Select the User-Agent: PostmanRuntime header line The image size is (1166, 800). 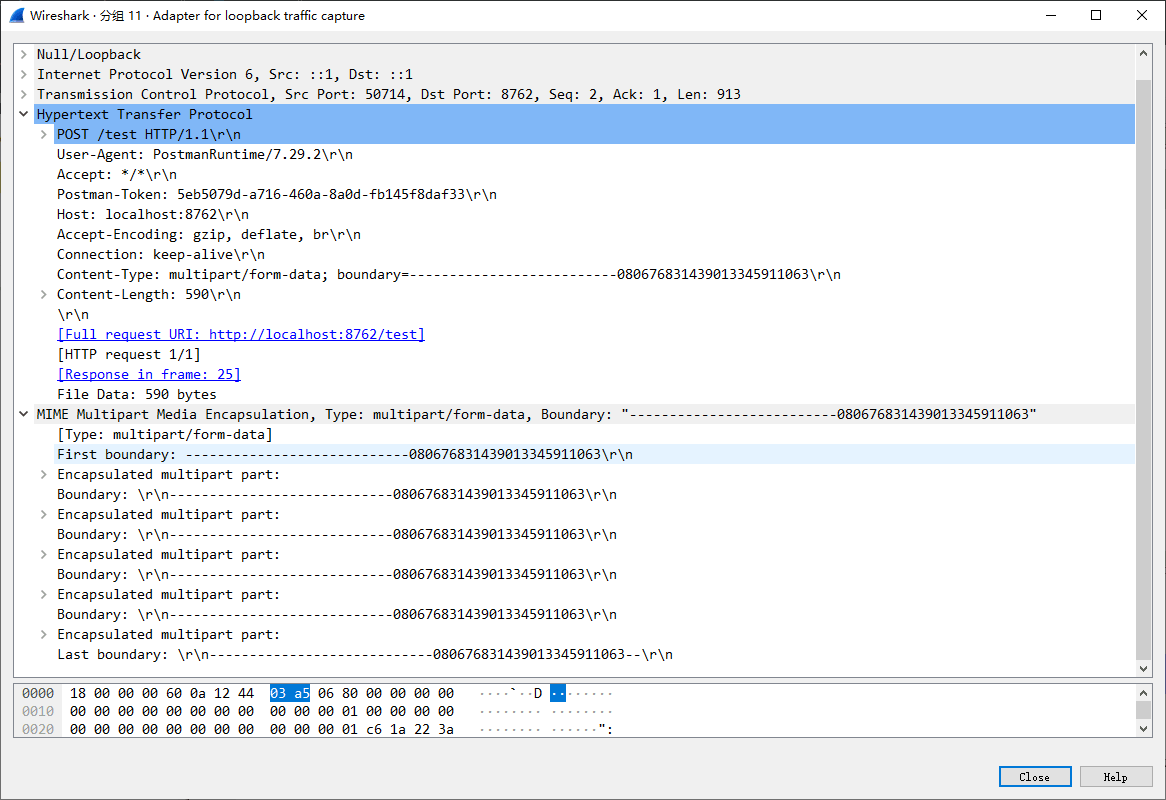tap(205, 155)
